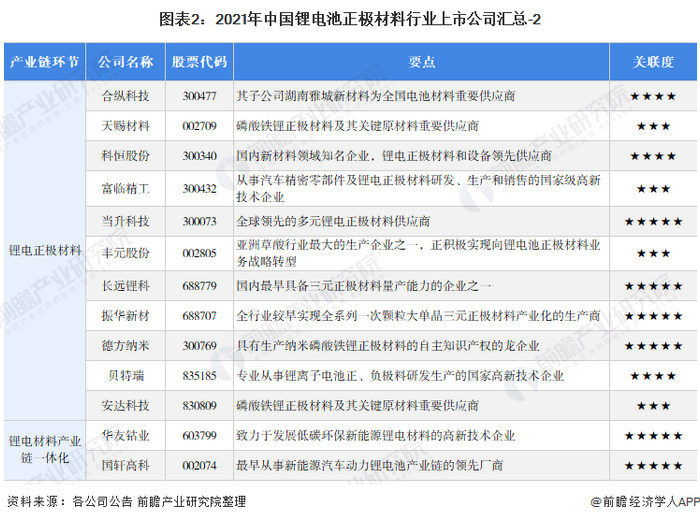The width and height of the screenshot is (700, 521).
Task: Click the '要点' column header
Action: [421, 62]
